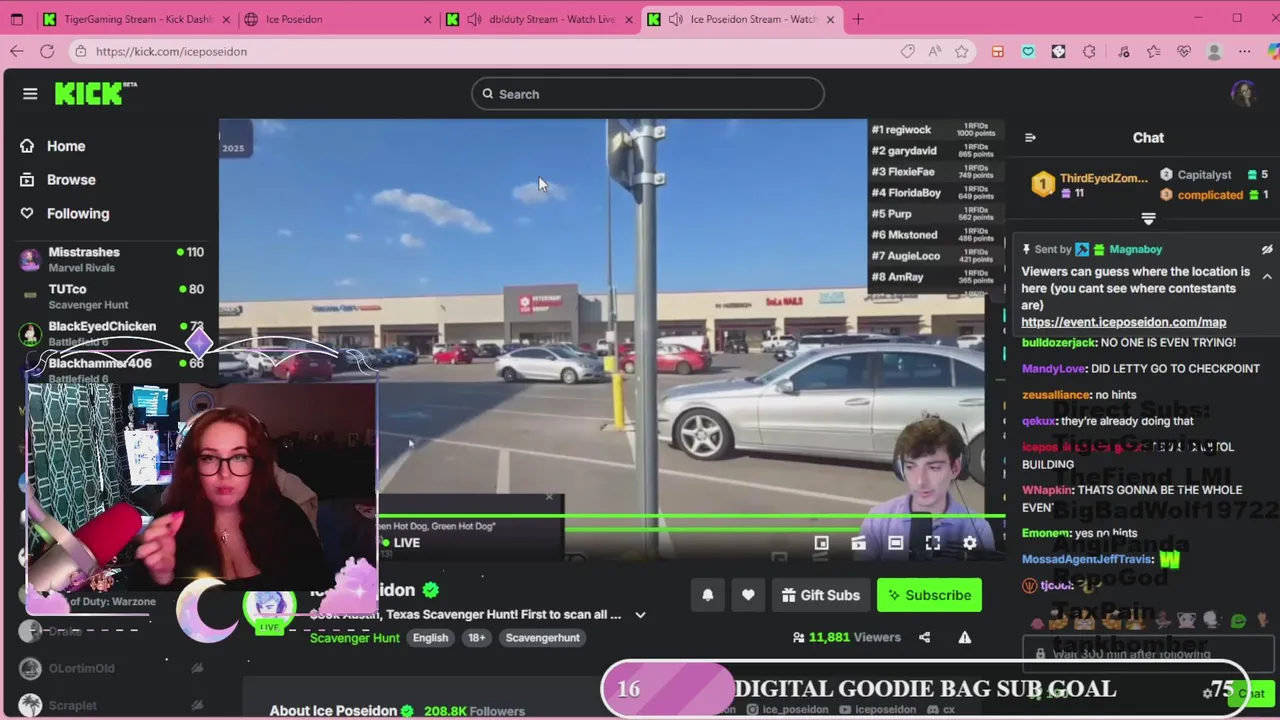The width and height of the screenshot is (1280, 720).
Task: Go to Home in sidebar
Action: (x=66, y=146)
